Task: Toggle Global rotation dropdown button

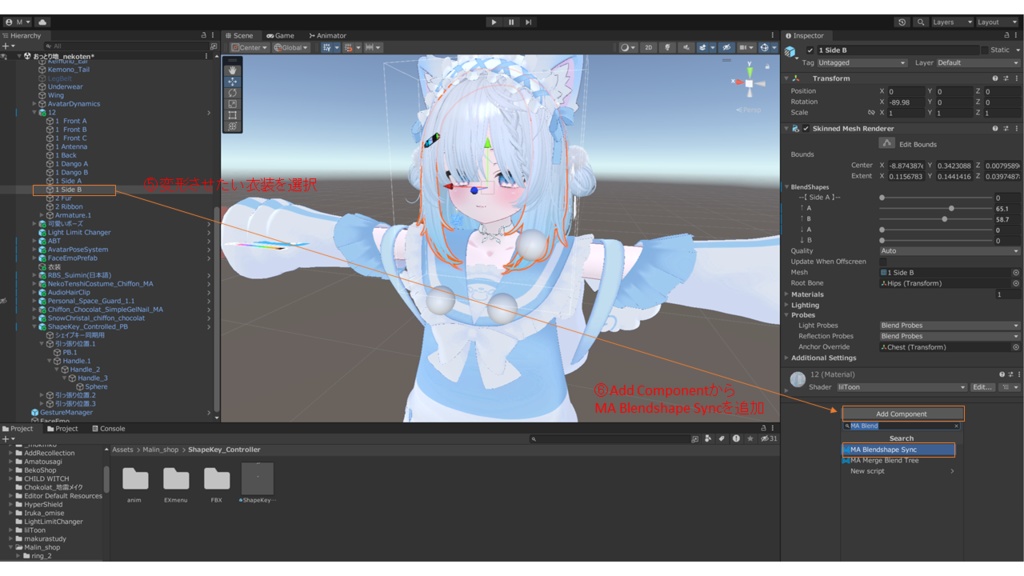Action: [x=291, y=48]
